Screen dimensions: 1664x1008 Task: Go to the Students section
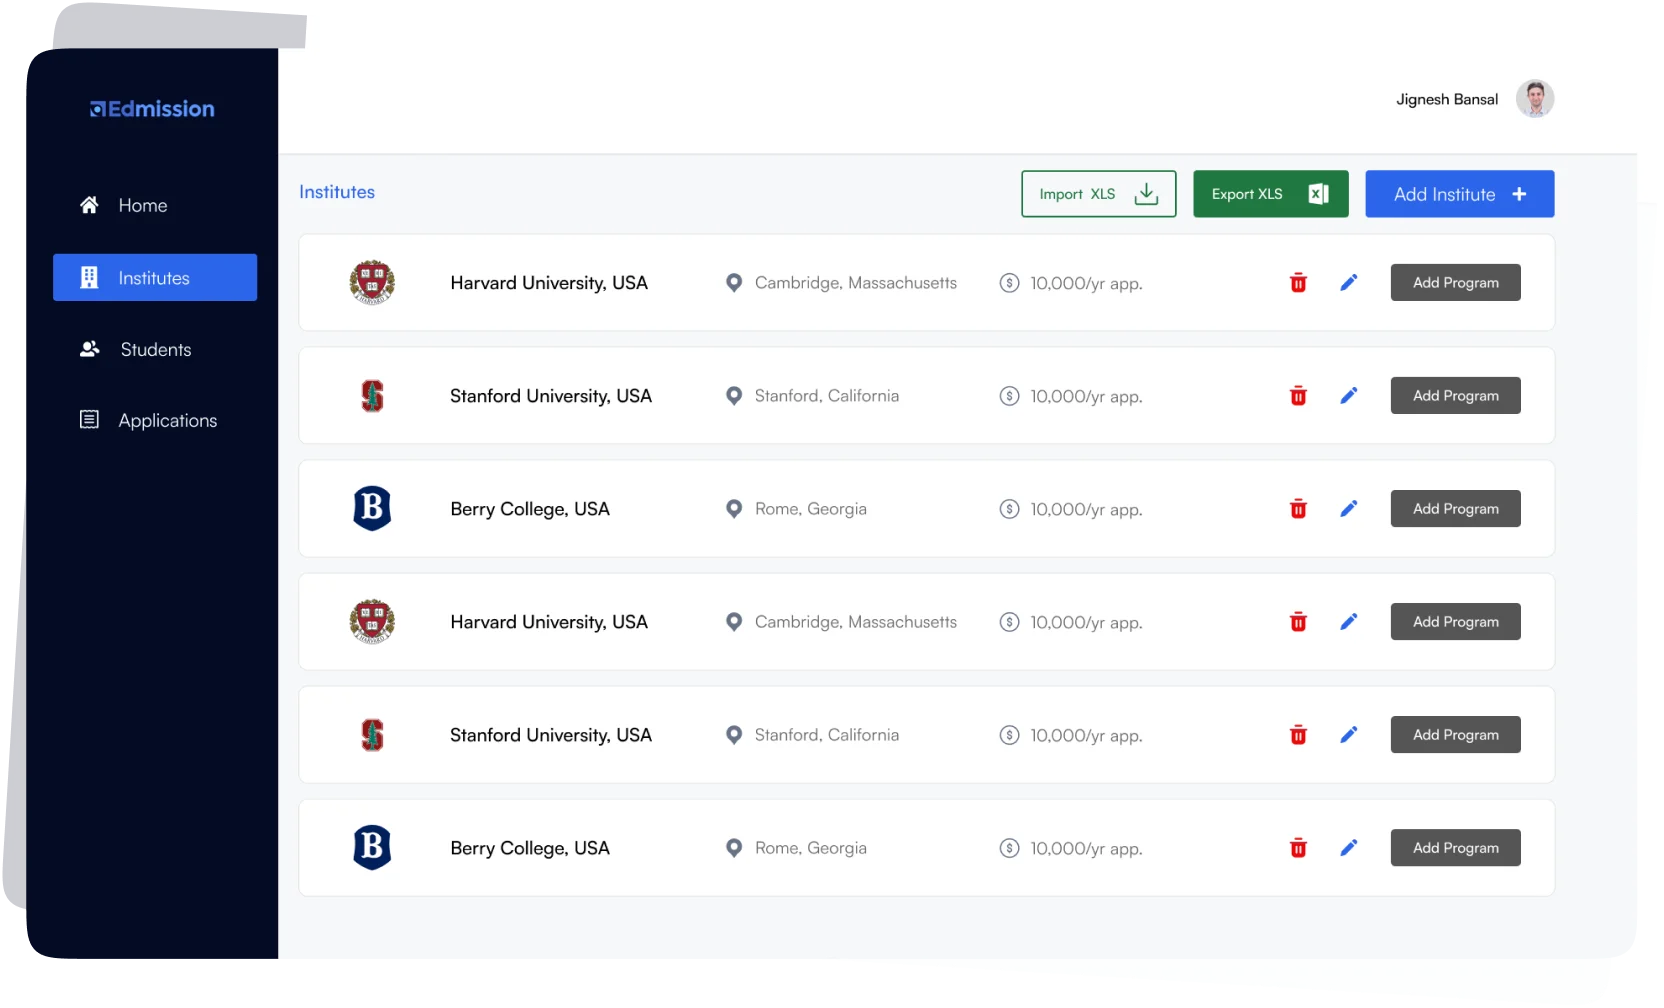click(155, 349)
